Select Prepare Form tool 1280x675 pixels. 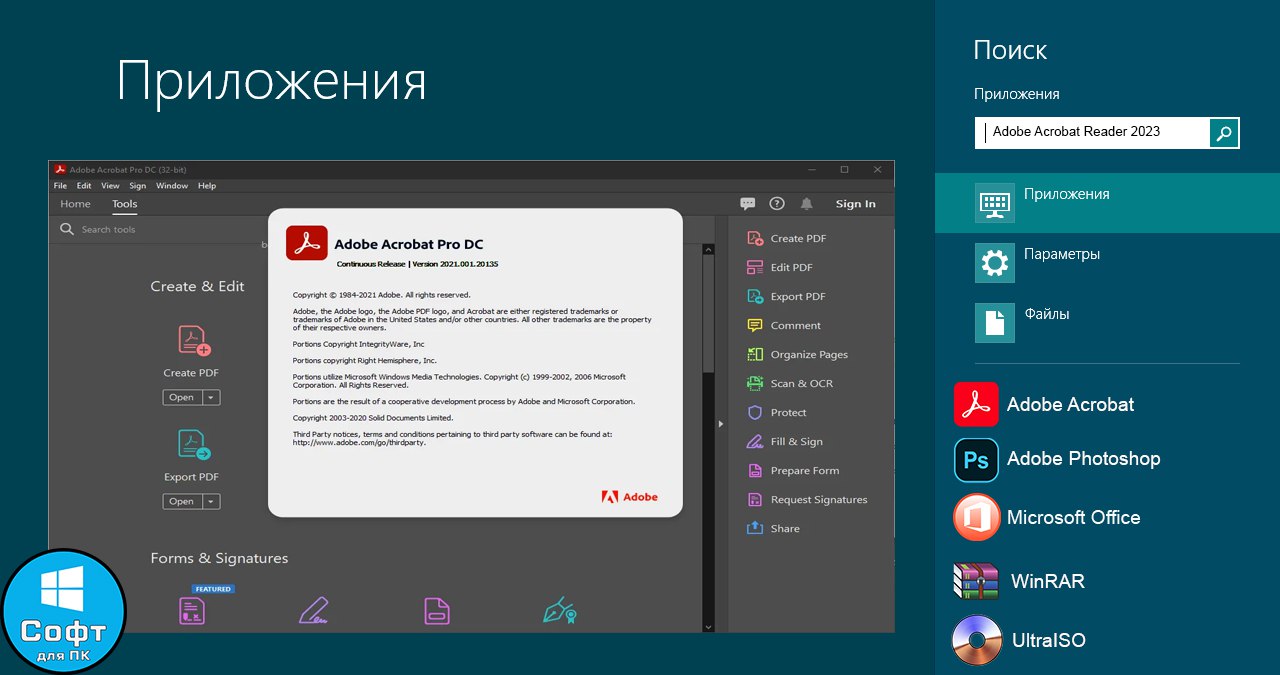point(792,470)
